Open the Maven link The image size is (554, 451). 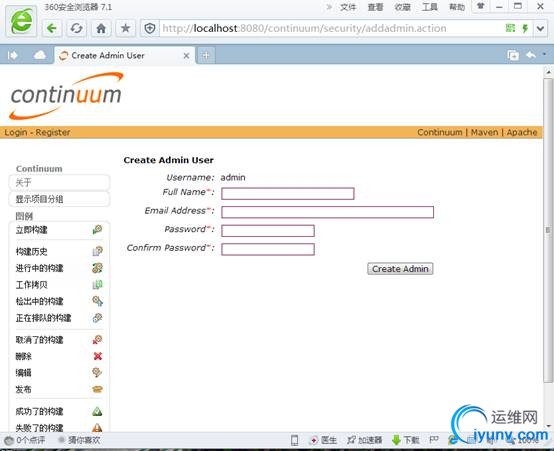tap(484, 132)
